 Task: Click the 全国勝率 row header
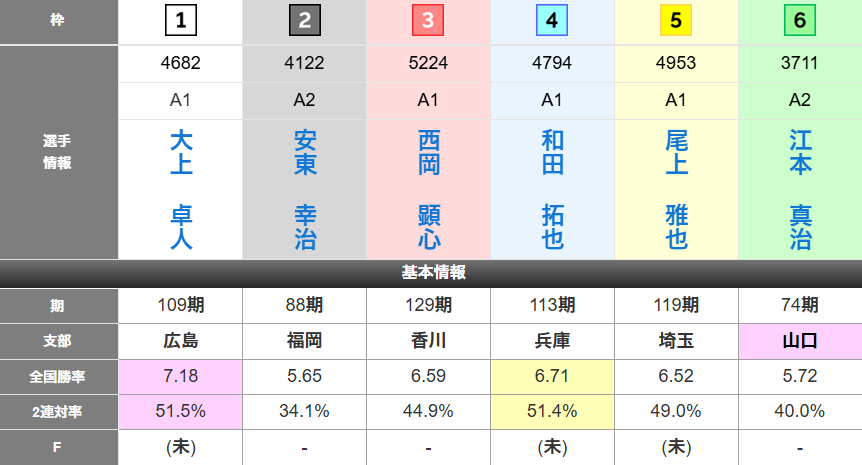point(59,376)
